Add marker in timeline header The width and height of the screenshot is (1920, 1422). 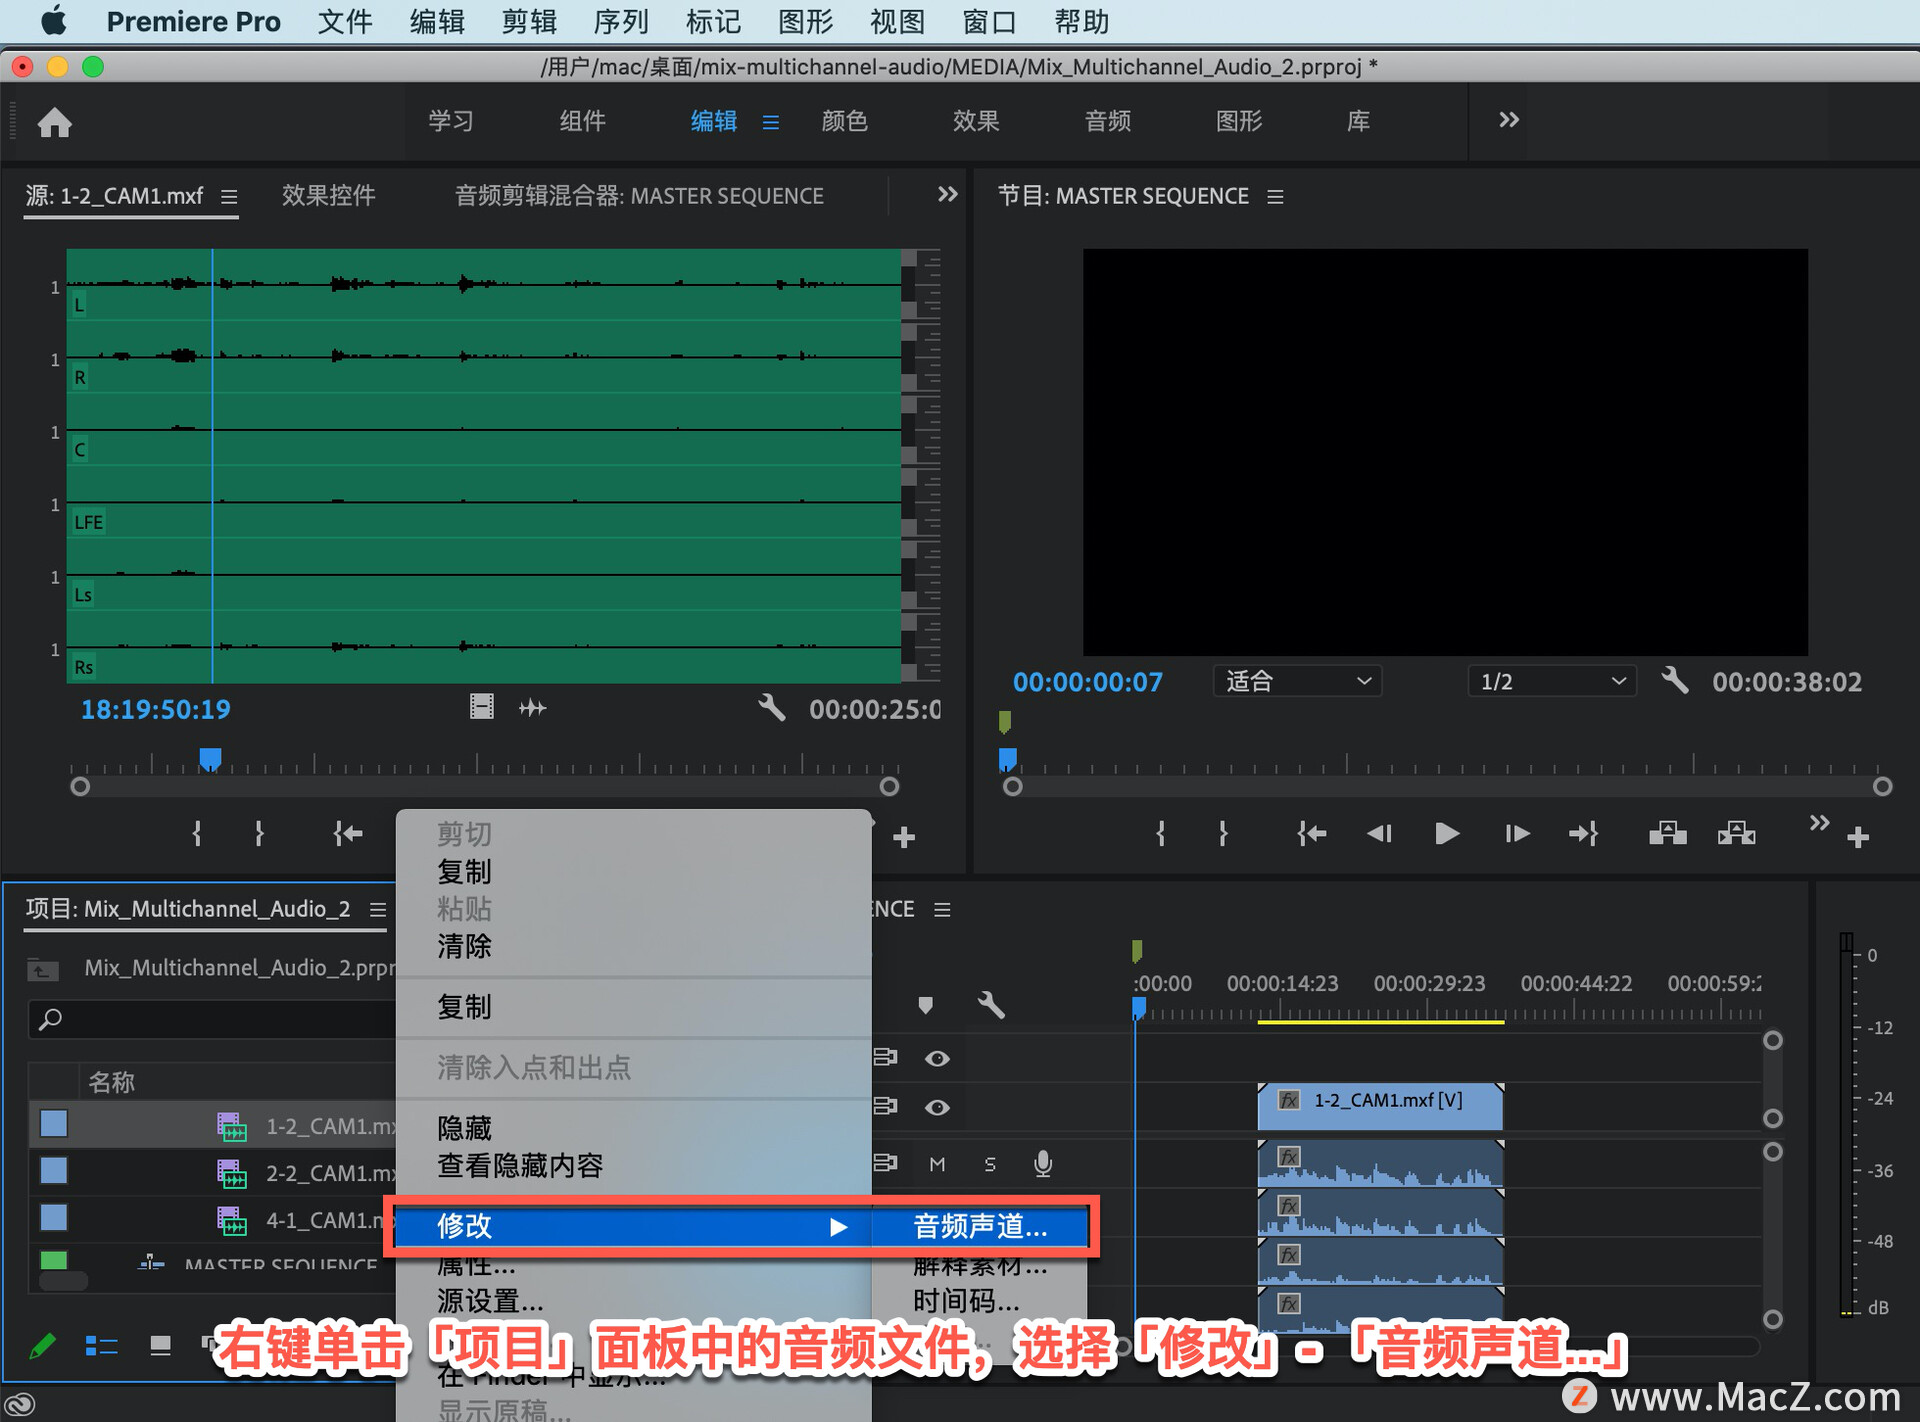[925, 1005]
